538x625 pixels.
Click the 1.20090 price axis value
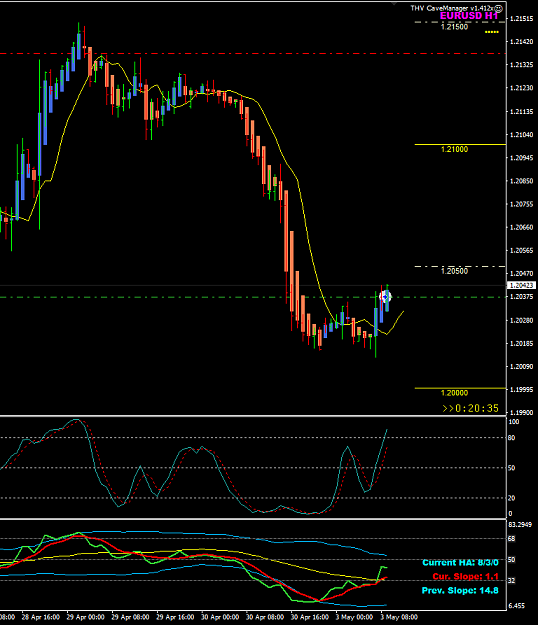[x=522, y=367]
